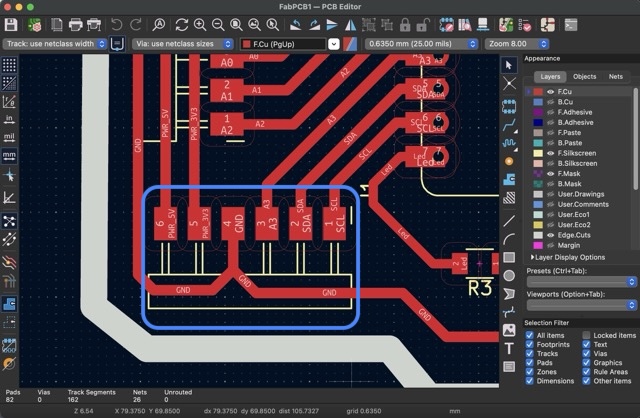The height and width of the screenshot is (418, 640).
Task: Open the grid size dropdown
Action: 421,44
